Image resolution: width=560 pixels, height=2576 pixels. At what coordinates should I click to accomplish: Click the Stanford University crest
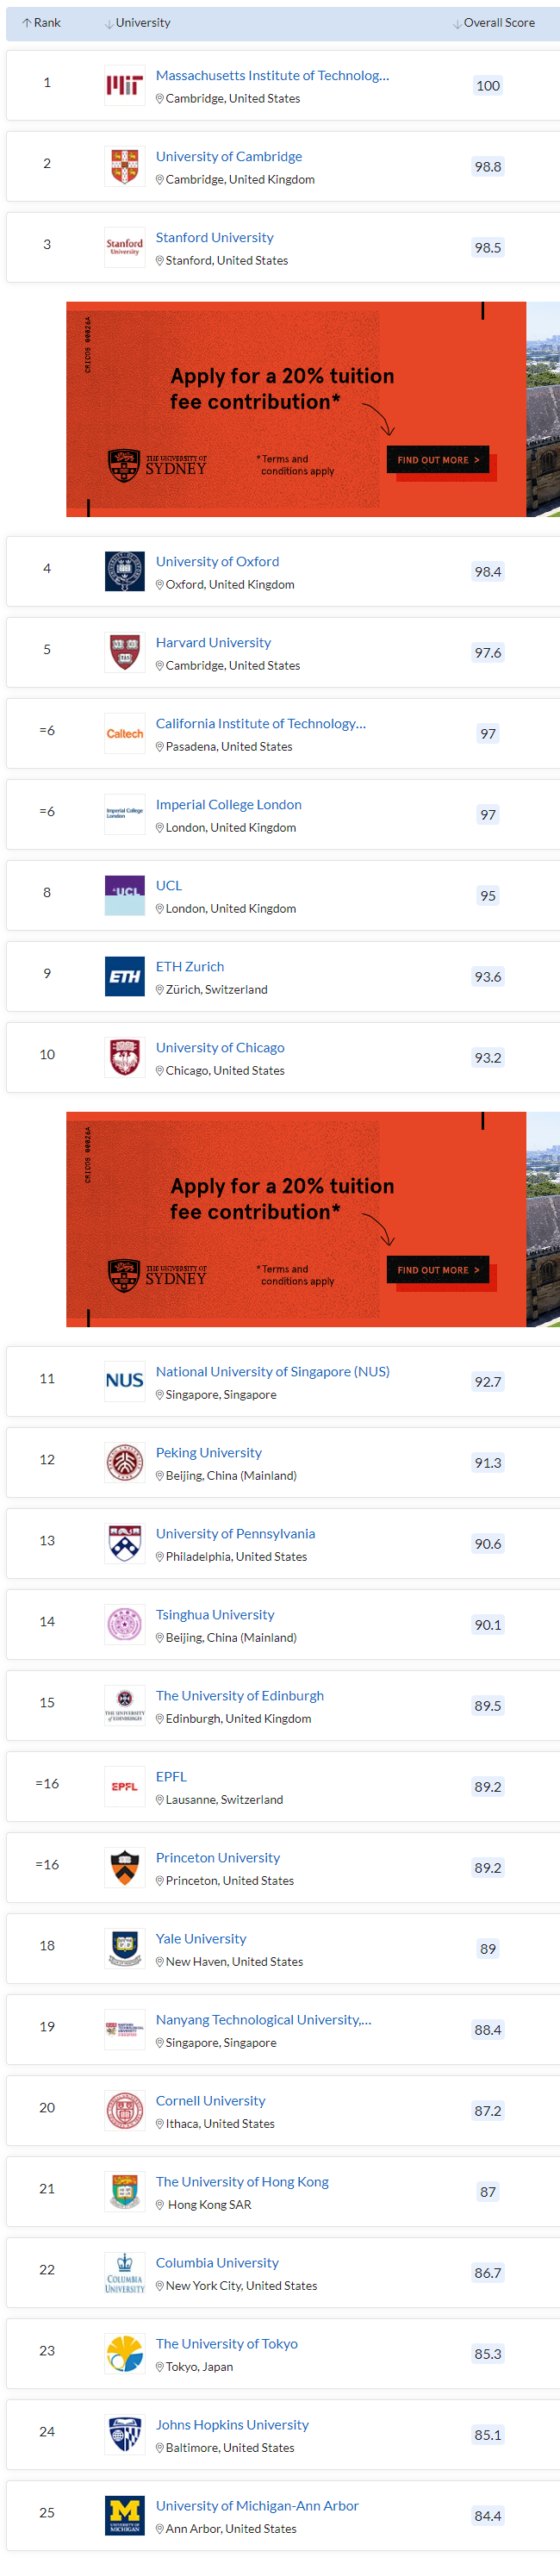pyautogui.click(x=124, y=247)
